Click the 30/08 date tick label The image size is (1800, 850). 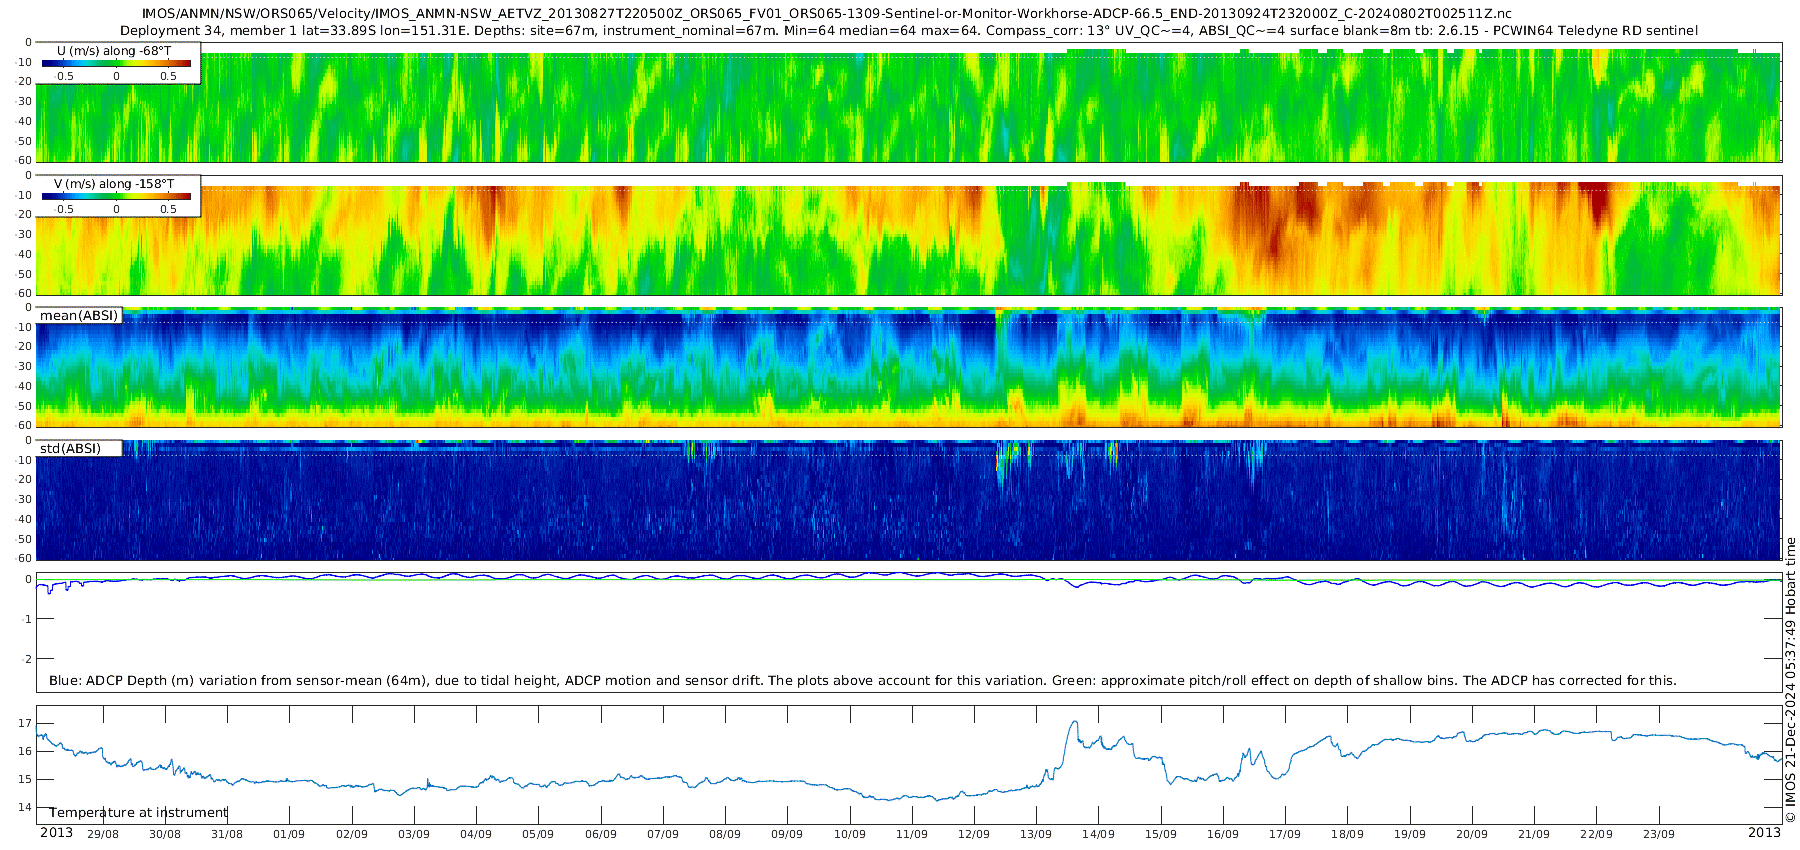tap(165, 834)
